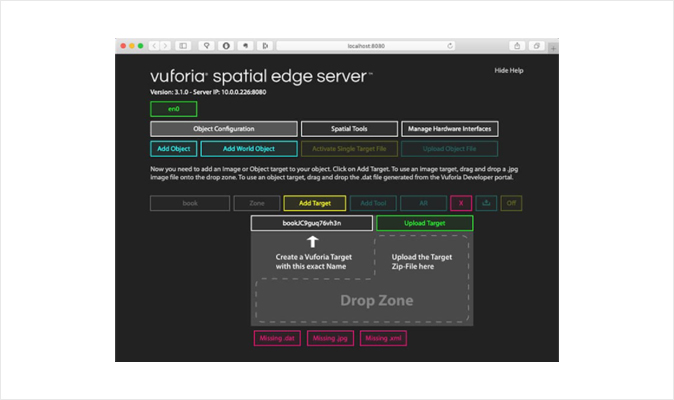This screenshot has height=400, width=674.
Task: Select the en0 network interface
Action: [174, 109]
